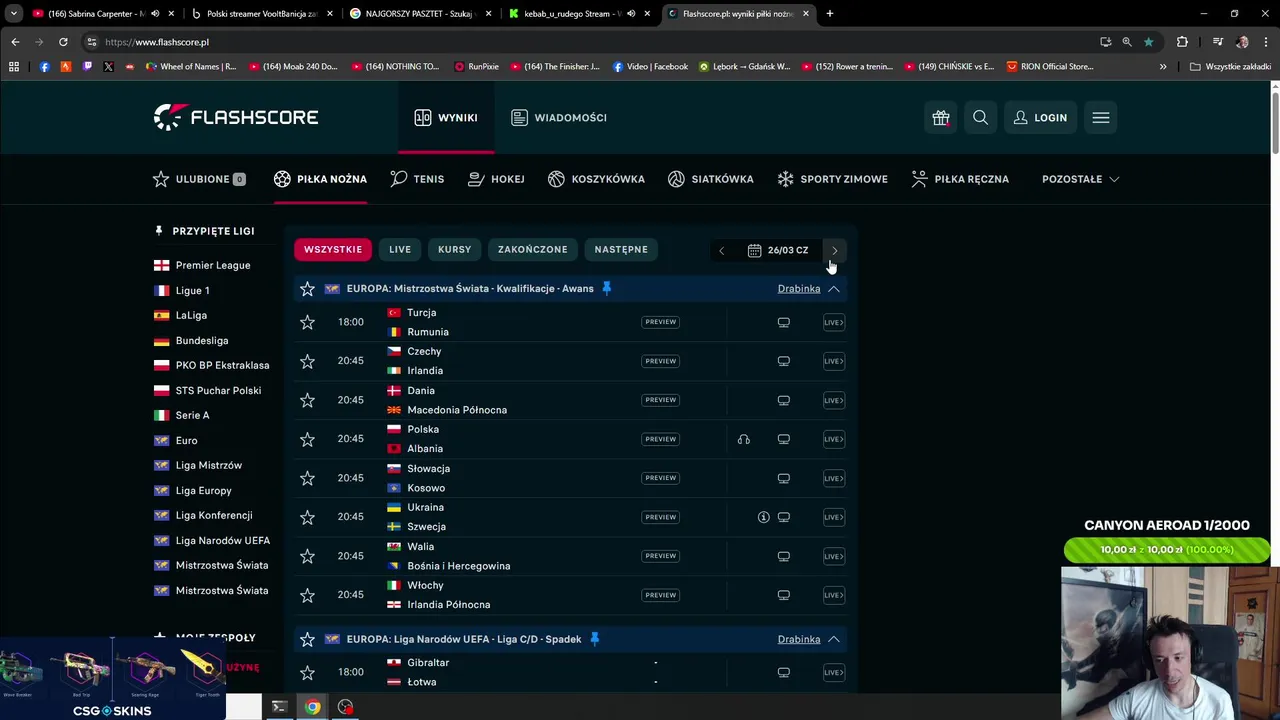Open info icon for Ukraina – Szwecja

pos(763,517)
